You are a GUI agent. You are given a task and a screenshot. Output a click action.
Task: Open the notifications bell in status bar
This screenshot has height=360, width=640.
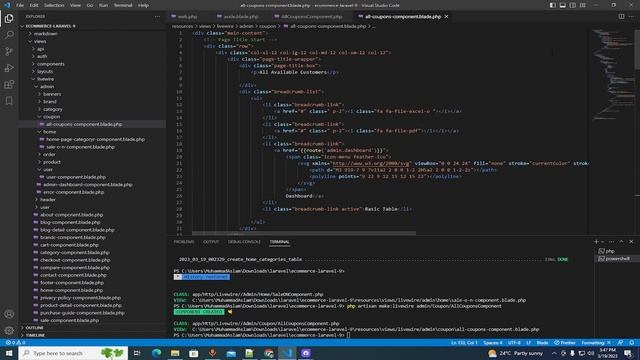[632, 342]
